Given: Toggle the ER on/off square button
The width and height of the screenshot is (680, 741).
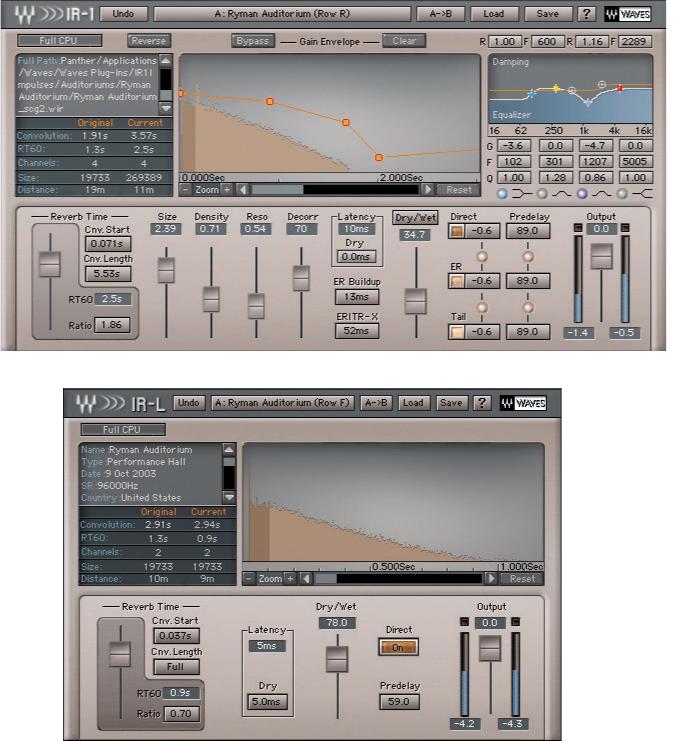Looking at the screenshot, I should (456, 281).
